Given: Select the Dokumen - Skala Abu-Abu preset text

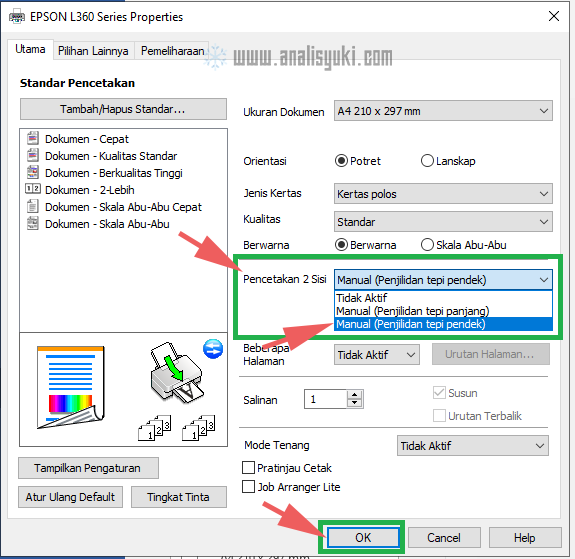Looking at the screenshot, I should [x=107, y=224].
